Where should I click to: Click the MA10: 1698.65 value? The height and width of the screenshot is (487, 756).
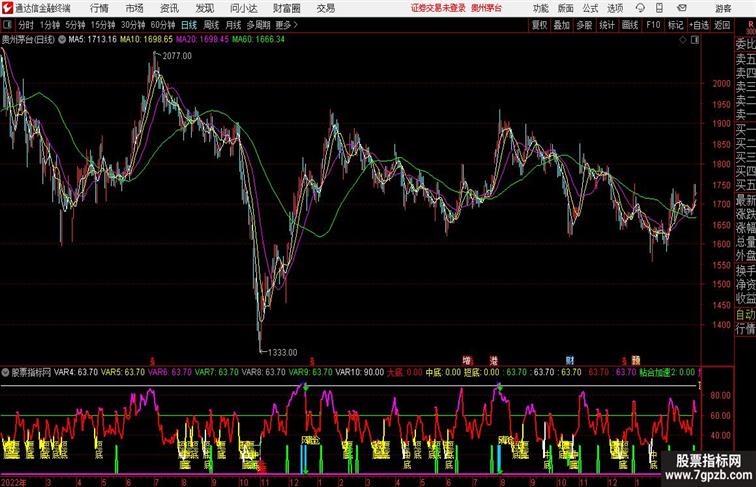point(146,40)
